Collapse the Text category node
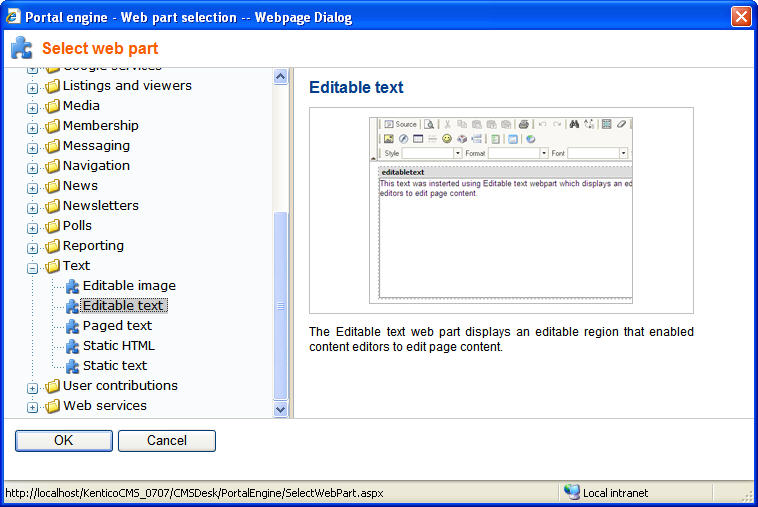758x507 pixels. (32, 268)
